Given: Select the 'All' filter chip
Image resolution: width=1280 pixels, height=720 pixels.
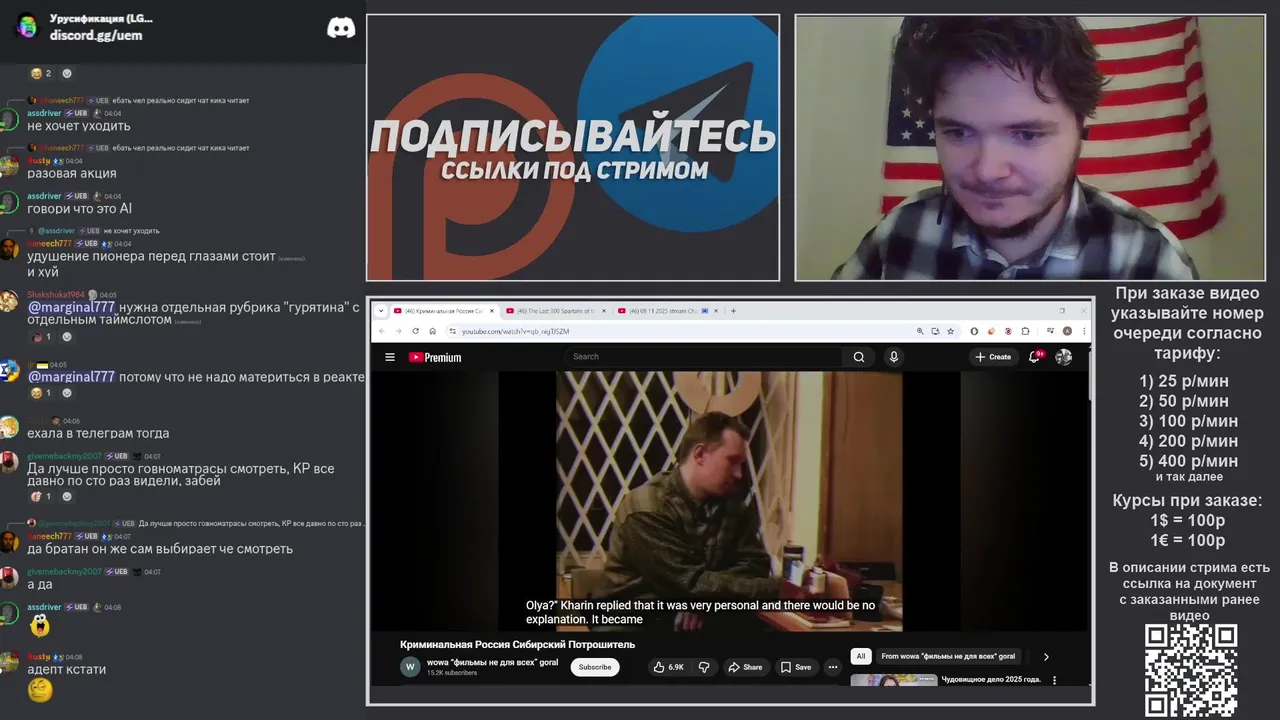Looking at the screenshot, I should (x=860, y=657).
